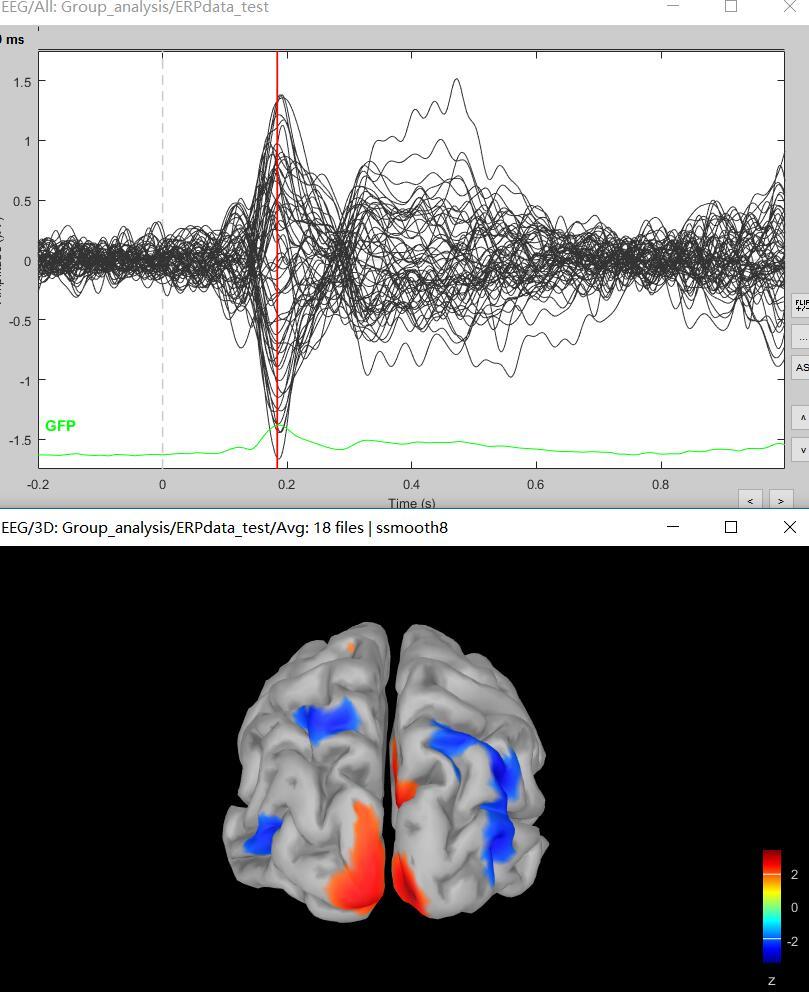Viewport: 809px width, 992px height.
Task: Click the dashed zero-time line
Action: pyautogui.click(x=163, y=259)
